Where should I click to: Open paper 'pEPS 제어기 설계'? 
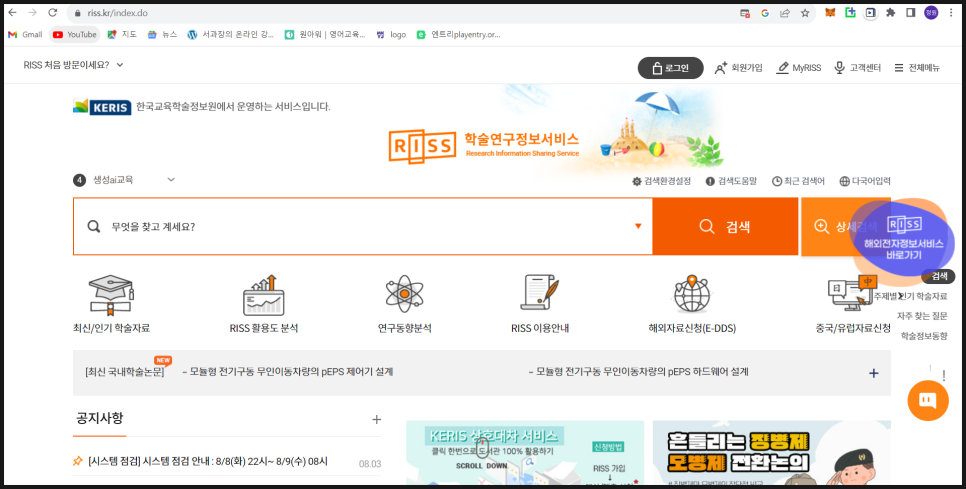(x=288, y=372)
